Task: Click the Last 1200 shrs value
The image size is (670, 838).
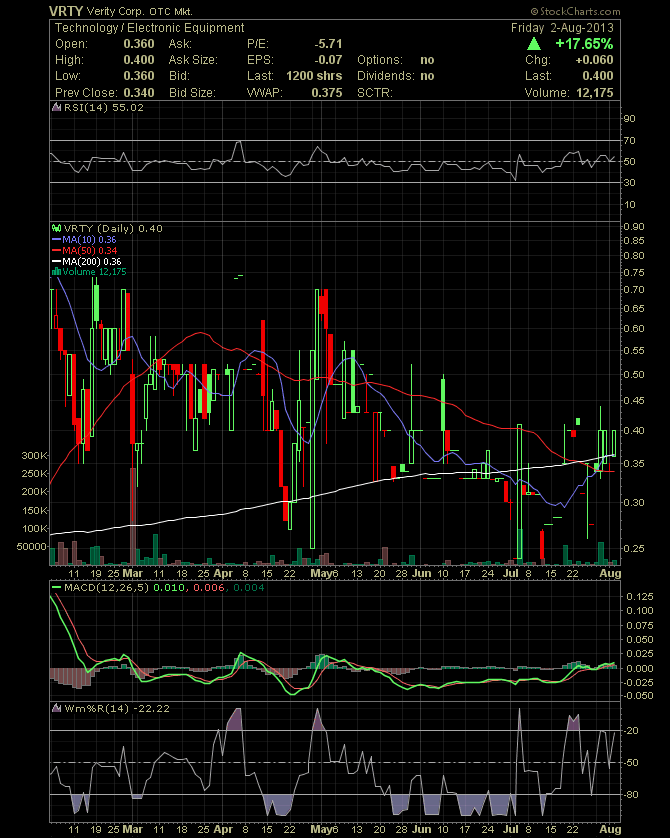Action: pos(314,76)
